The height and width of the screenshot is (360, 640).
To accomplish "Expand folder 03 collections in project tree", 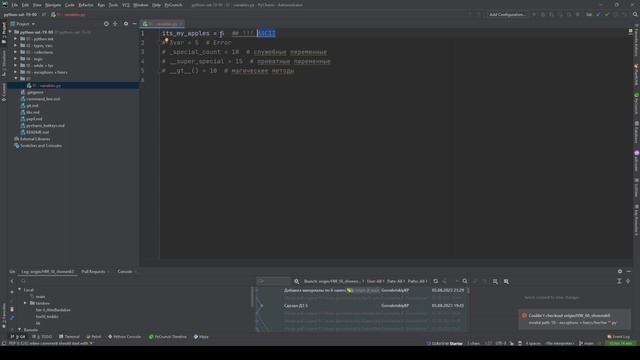I will 16,52.
